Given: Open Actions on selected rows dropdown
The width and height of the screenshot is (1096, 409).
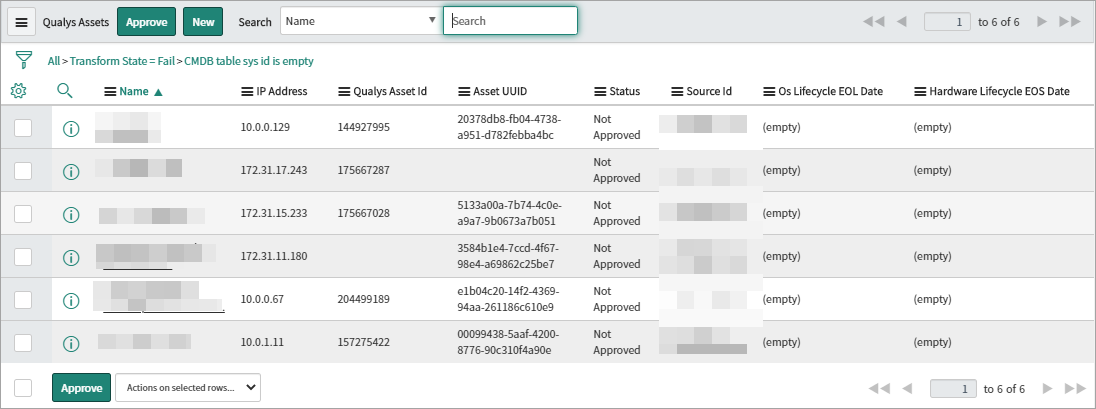Looking at the screenshot, I should click(188, 387).
